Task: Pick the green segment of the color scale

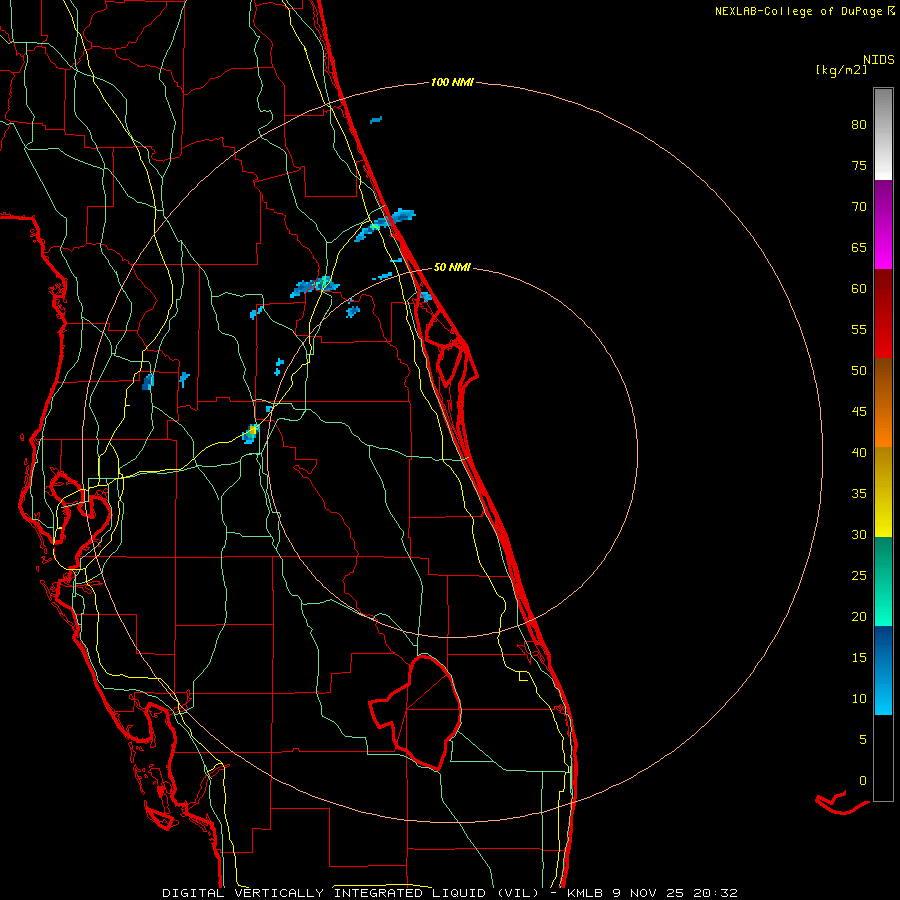Action: tap(883, 581)
